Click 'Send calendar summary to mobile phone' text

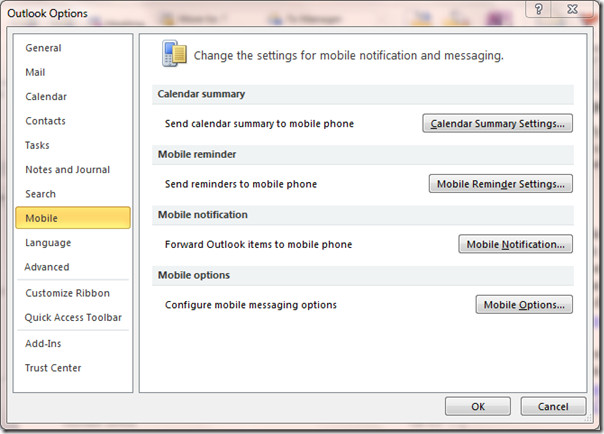pyautogui.click(x=259, y=124)
